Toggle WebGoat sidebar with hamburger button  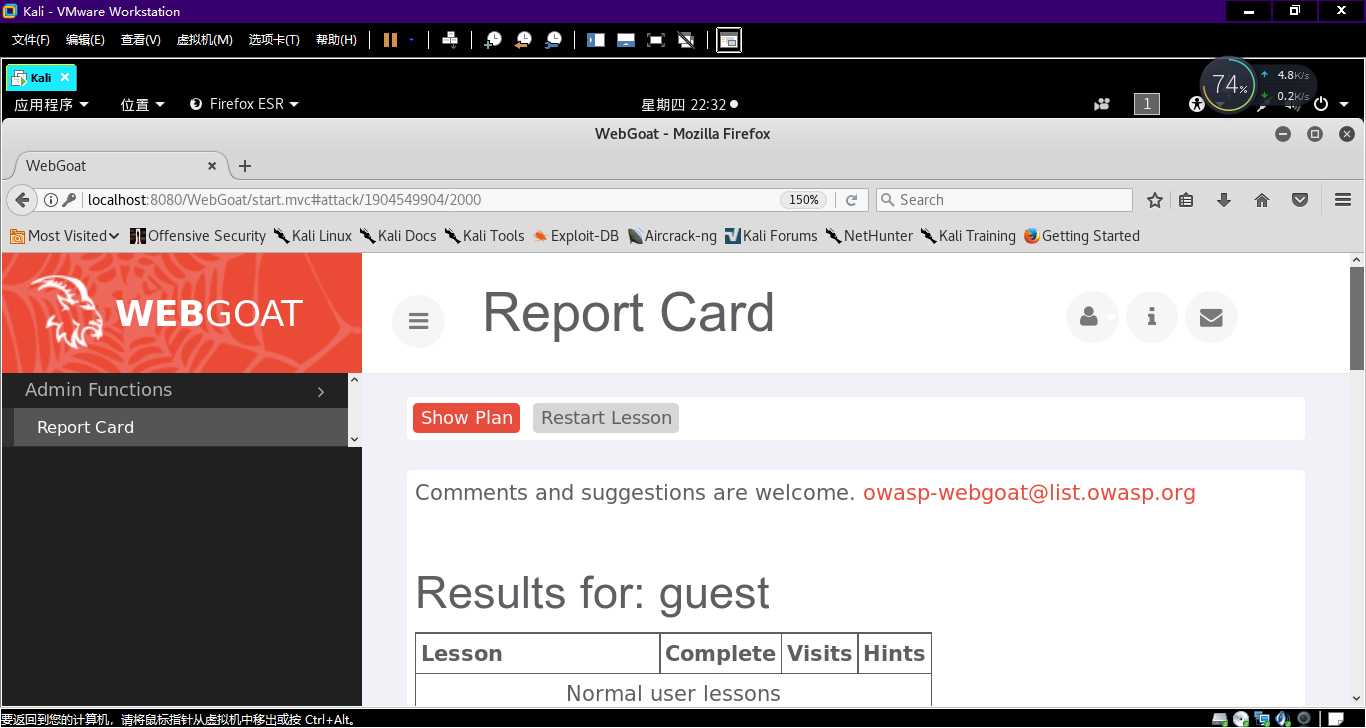click(x=418, y=321)
